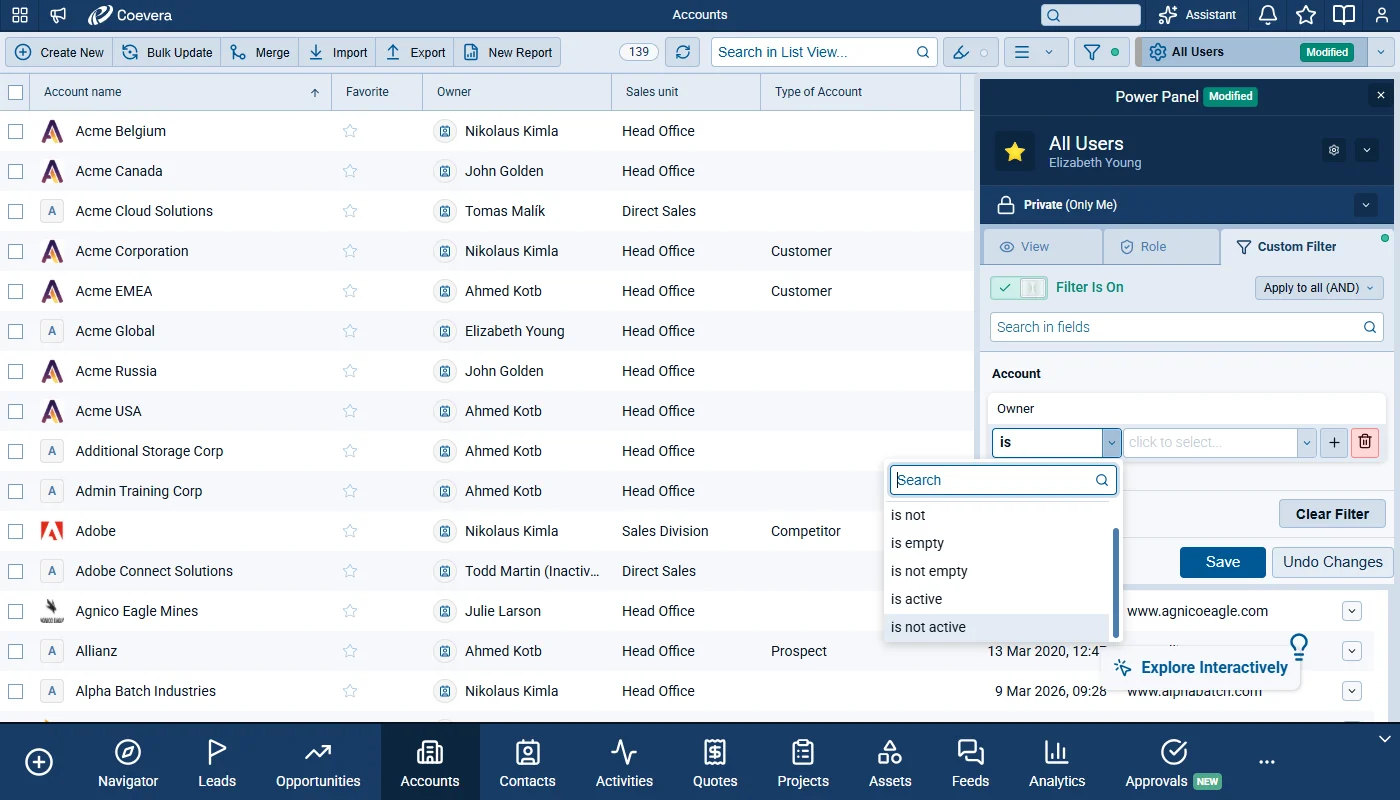Click Explore Interactively button
The width and height of the screenshot is (1400, 800).
(1201, 667)
